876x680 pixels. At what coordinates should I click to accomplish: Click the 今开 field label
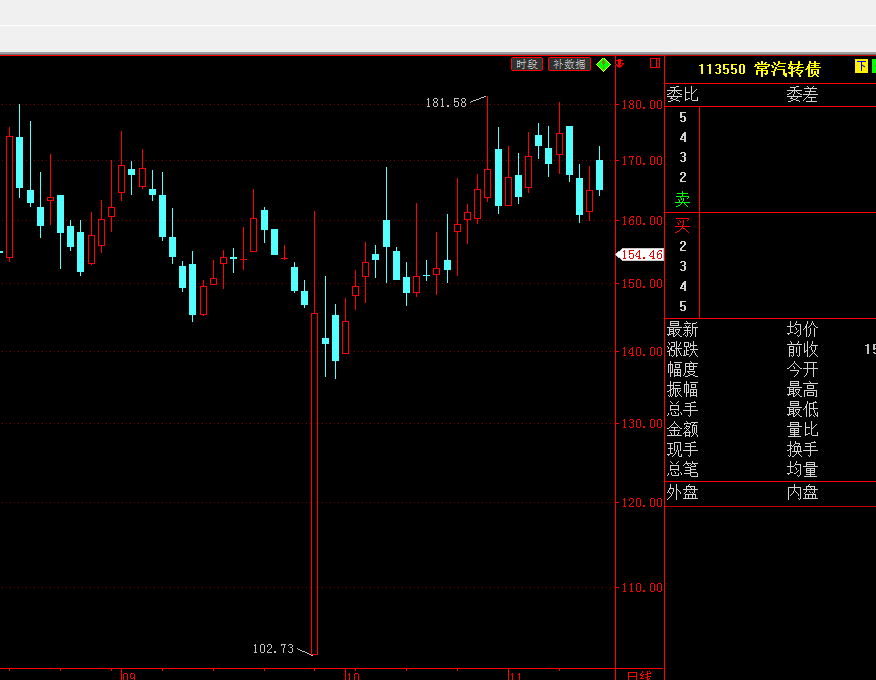[802, 369]
